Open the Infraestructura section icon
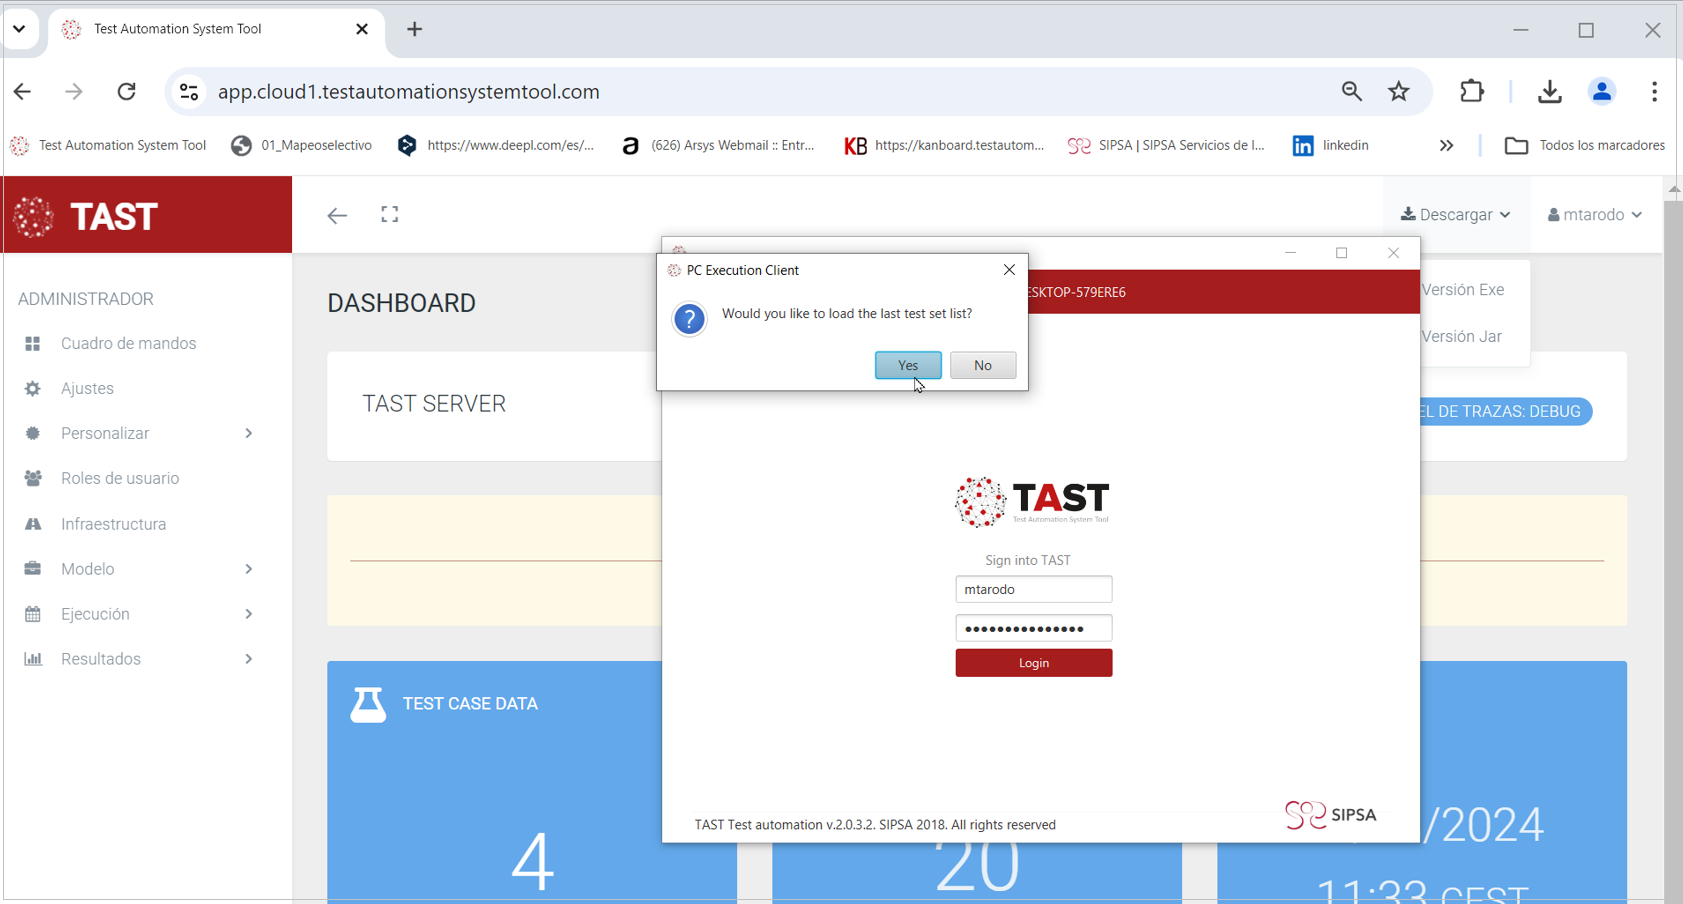 click(33, 523)
